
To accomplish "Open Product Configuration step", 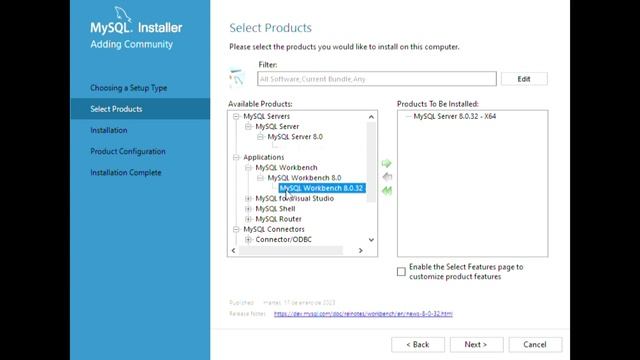I will click(x=128, y=151).
